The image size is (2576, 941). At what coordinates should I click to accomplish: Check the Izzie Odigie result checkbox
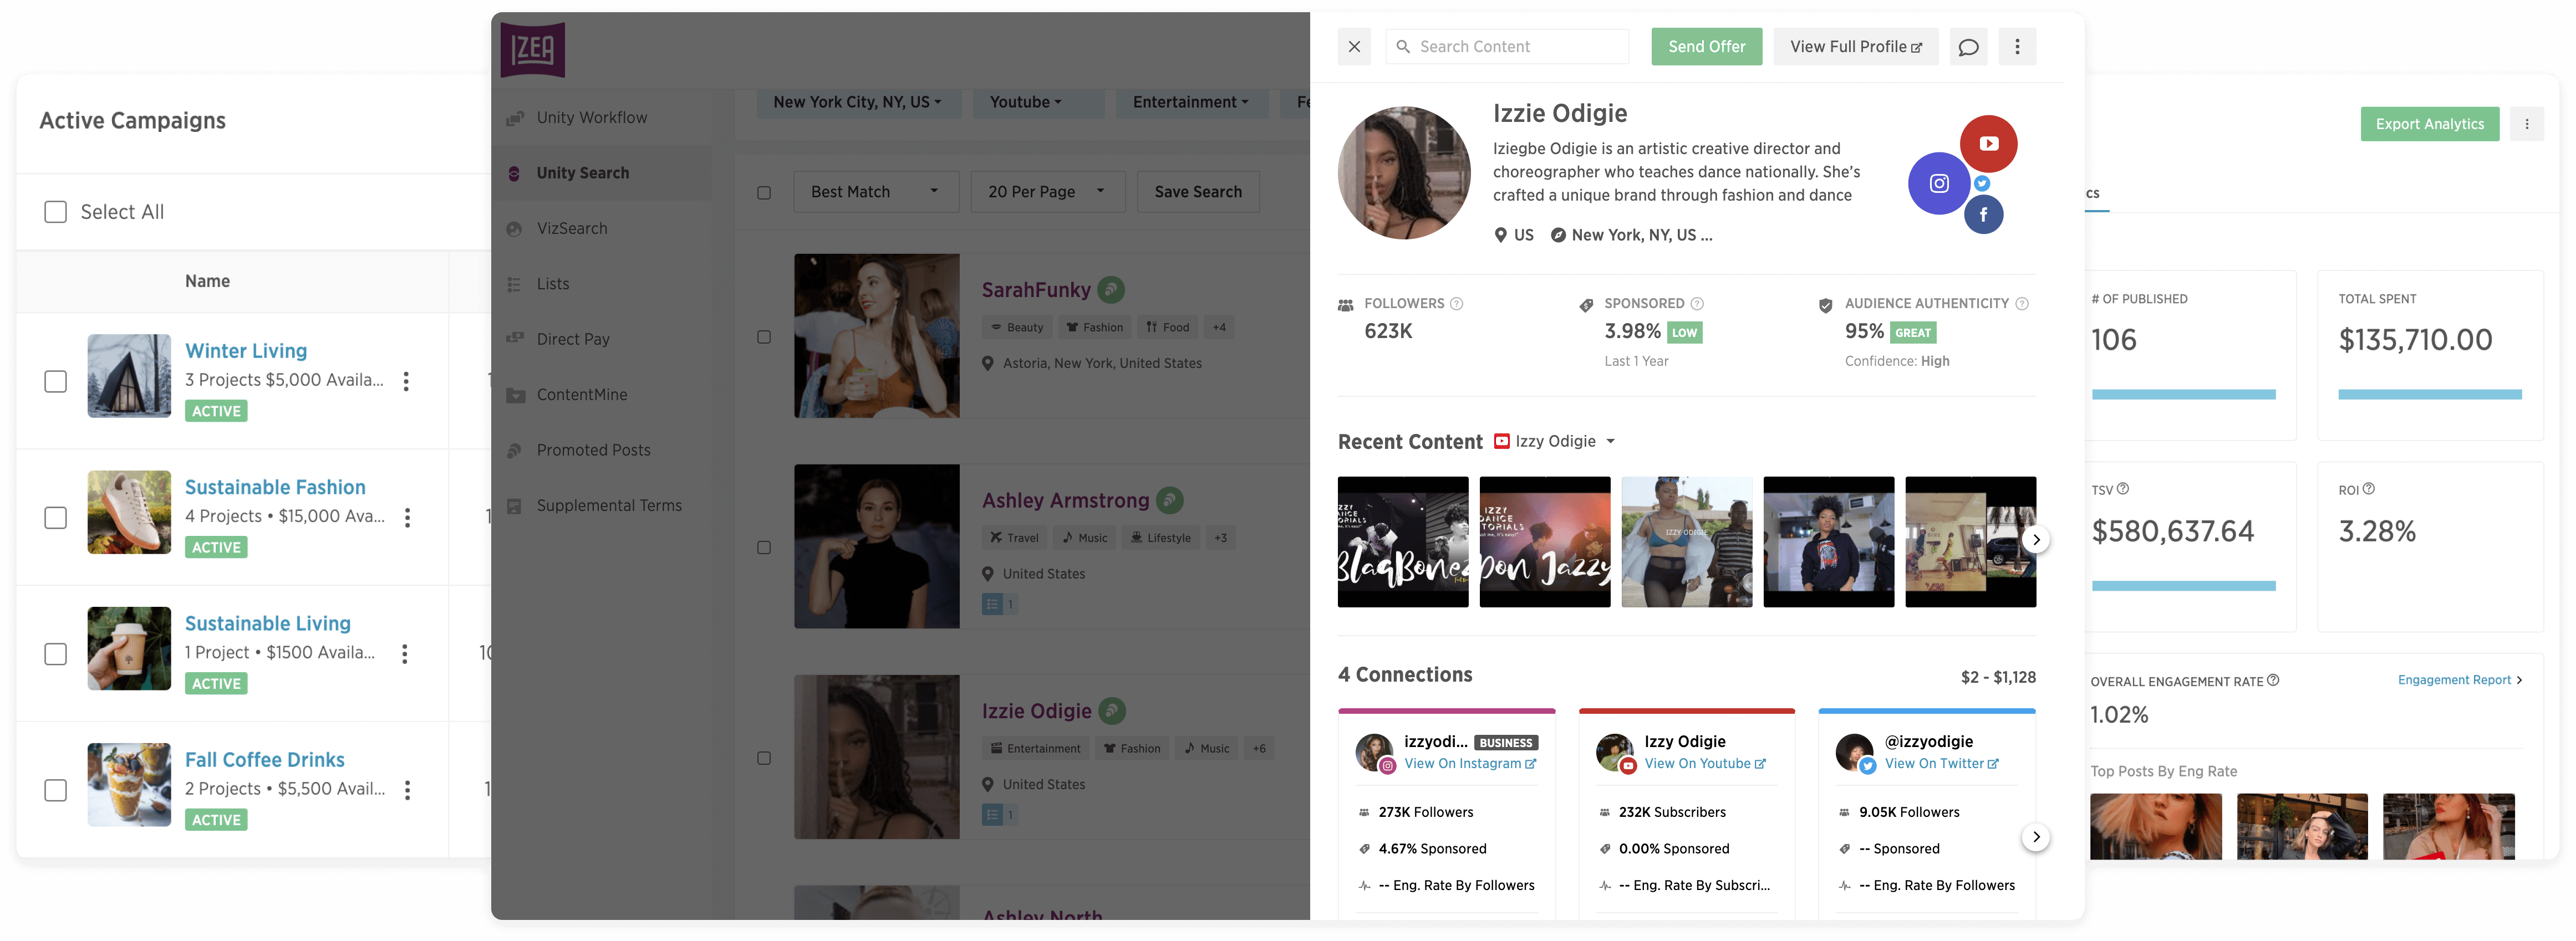click(x=763, y=758)
